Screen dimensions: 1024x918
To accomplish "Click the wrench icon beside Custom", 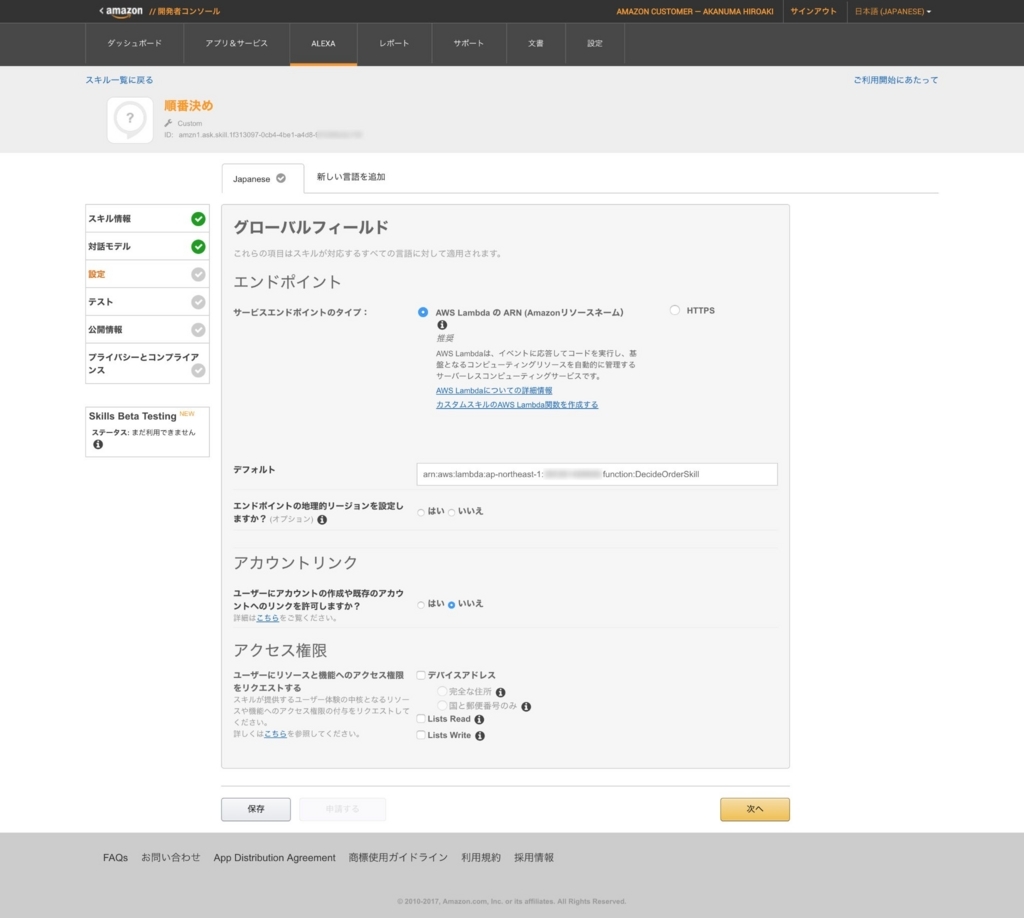I will click(x=168, y=123).
